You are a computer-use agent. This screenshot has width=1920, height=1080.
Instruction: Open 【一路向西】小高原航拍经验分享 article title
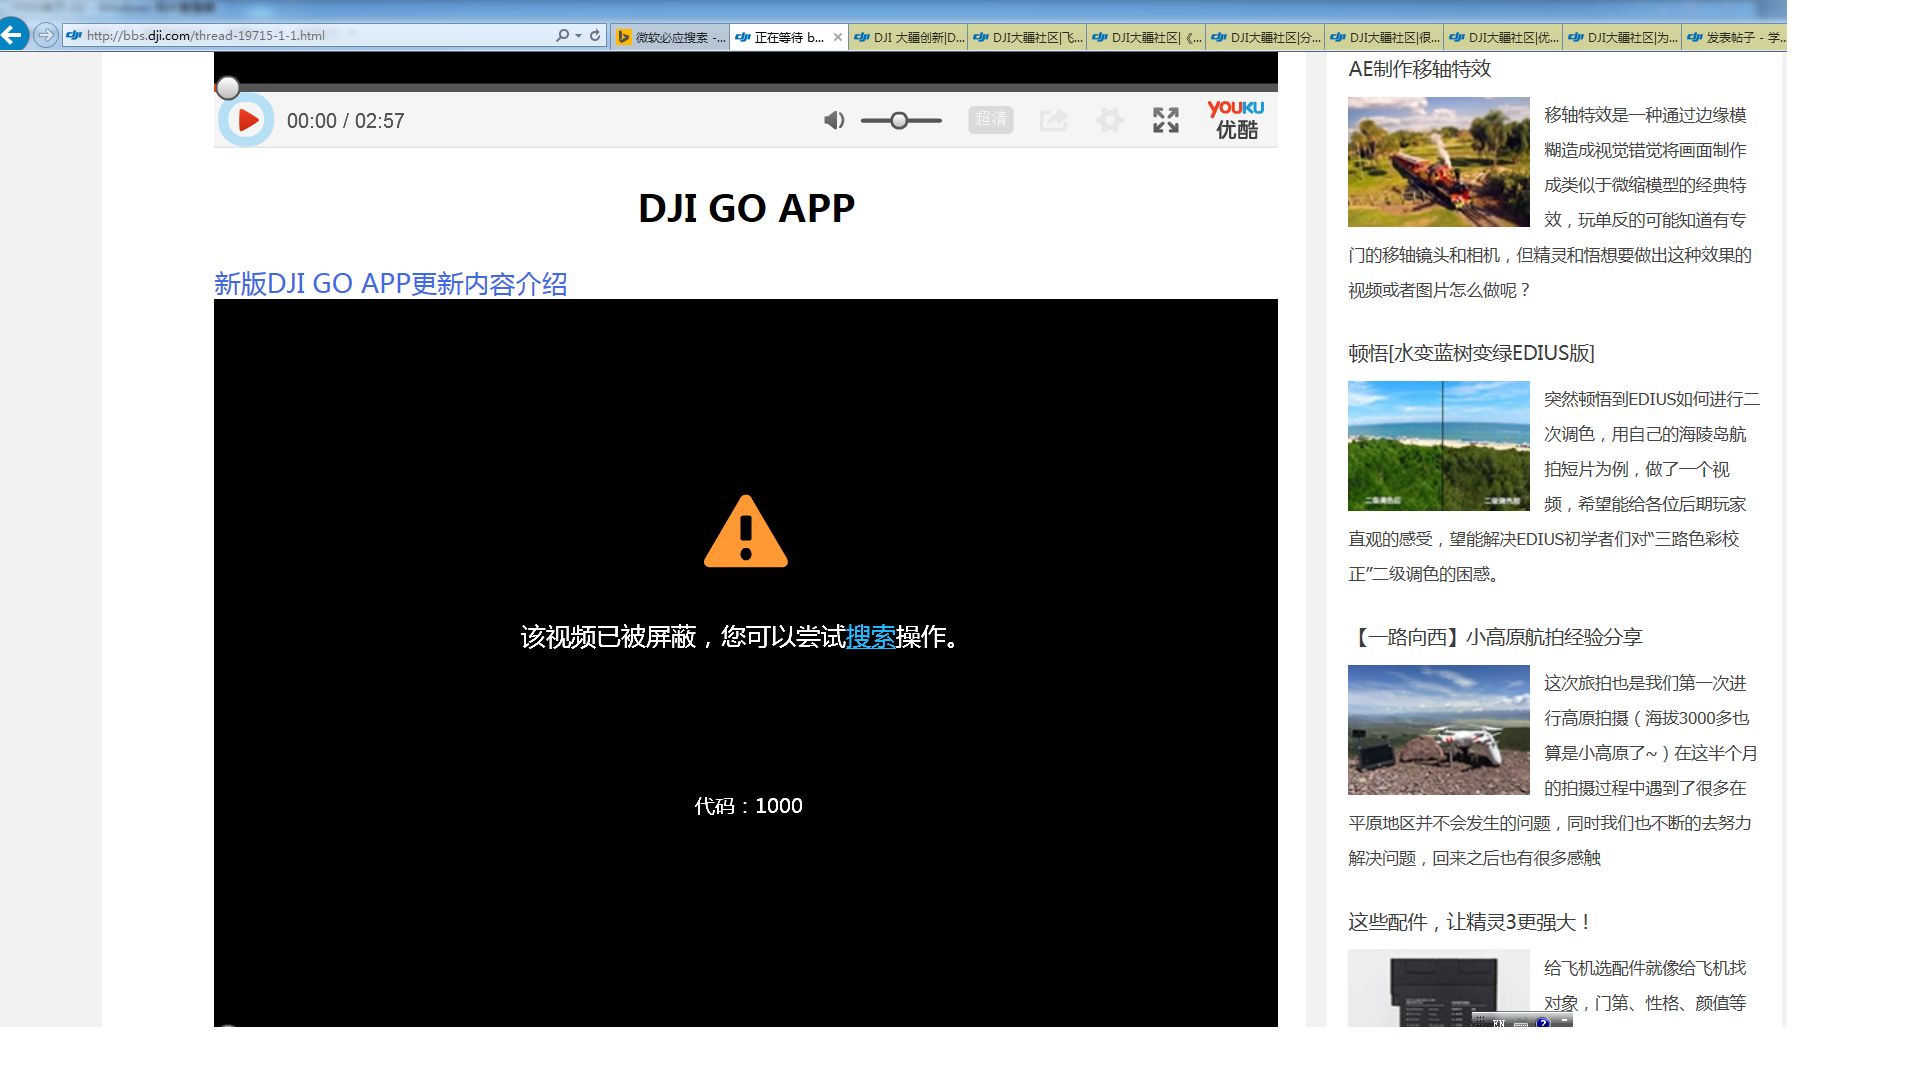[x=1495, y=637]
